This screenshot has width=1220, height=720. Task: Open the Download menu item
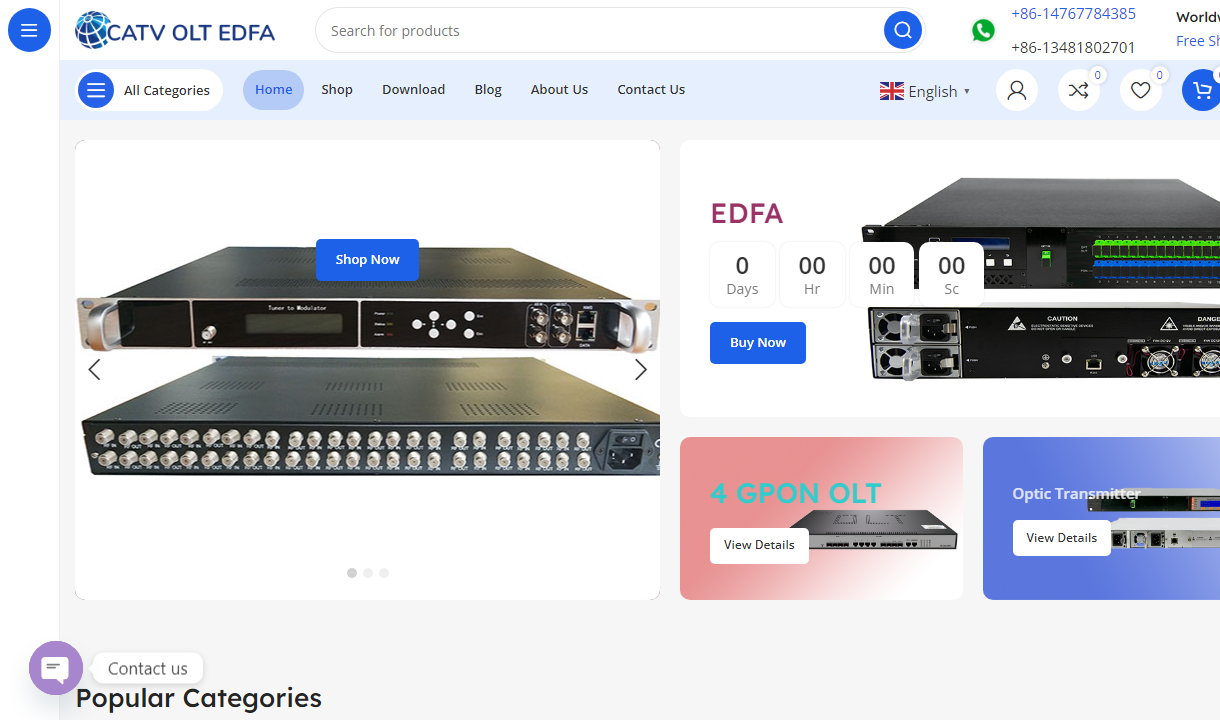413,90
